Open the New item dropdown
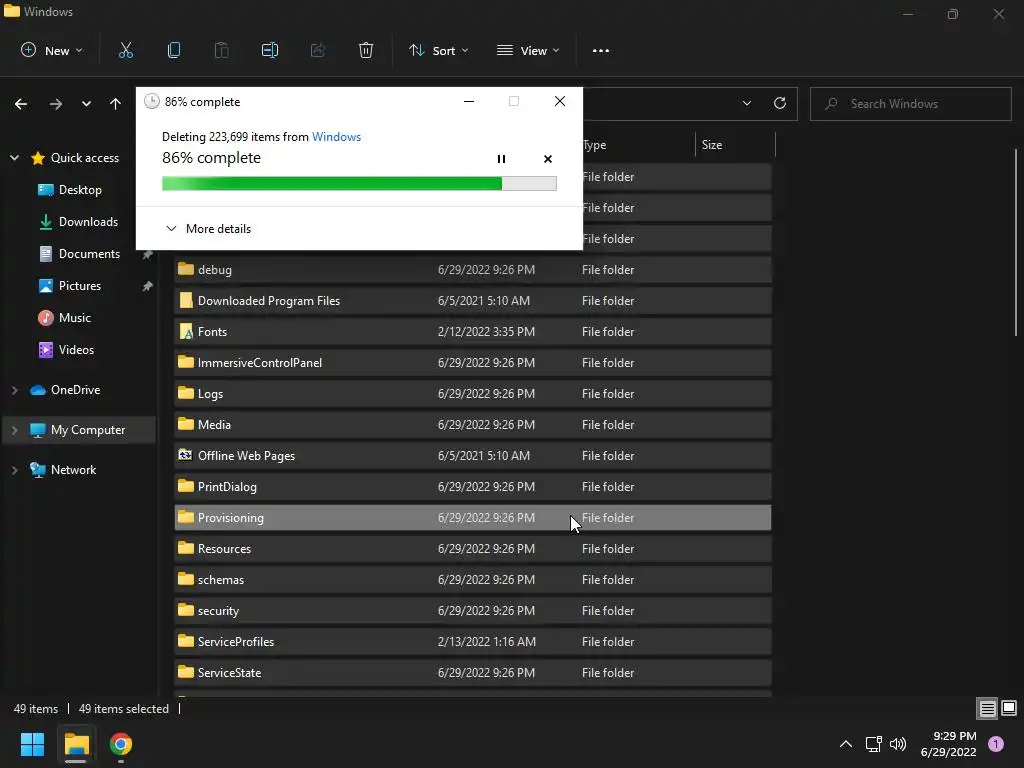1024x768 pixels. pyautogui.click(x=52, y=50)
